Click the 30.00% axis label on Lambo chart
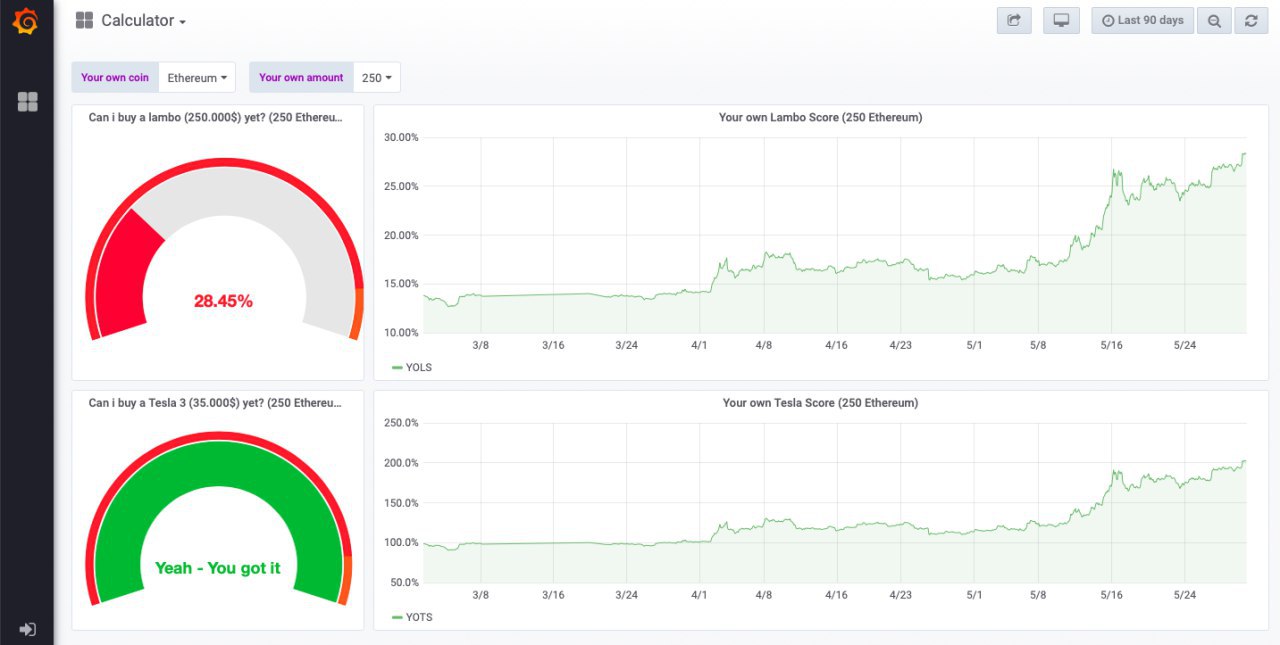The image size is (1280, 645). 401,137
